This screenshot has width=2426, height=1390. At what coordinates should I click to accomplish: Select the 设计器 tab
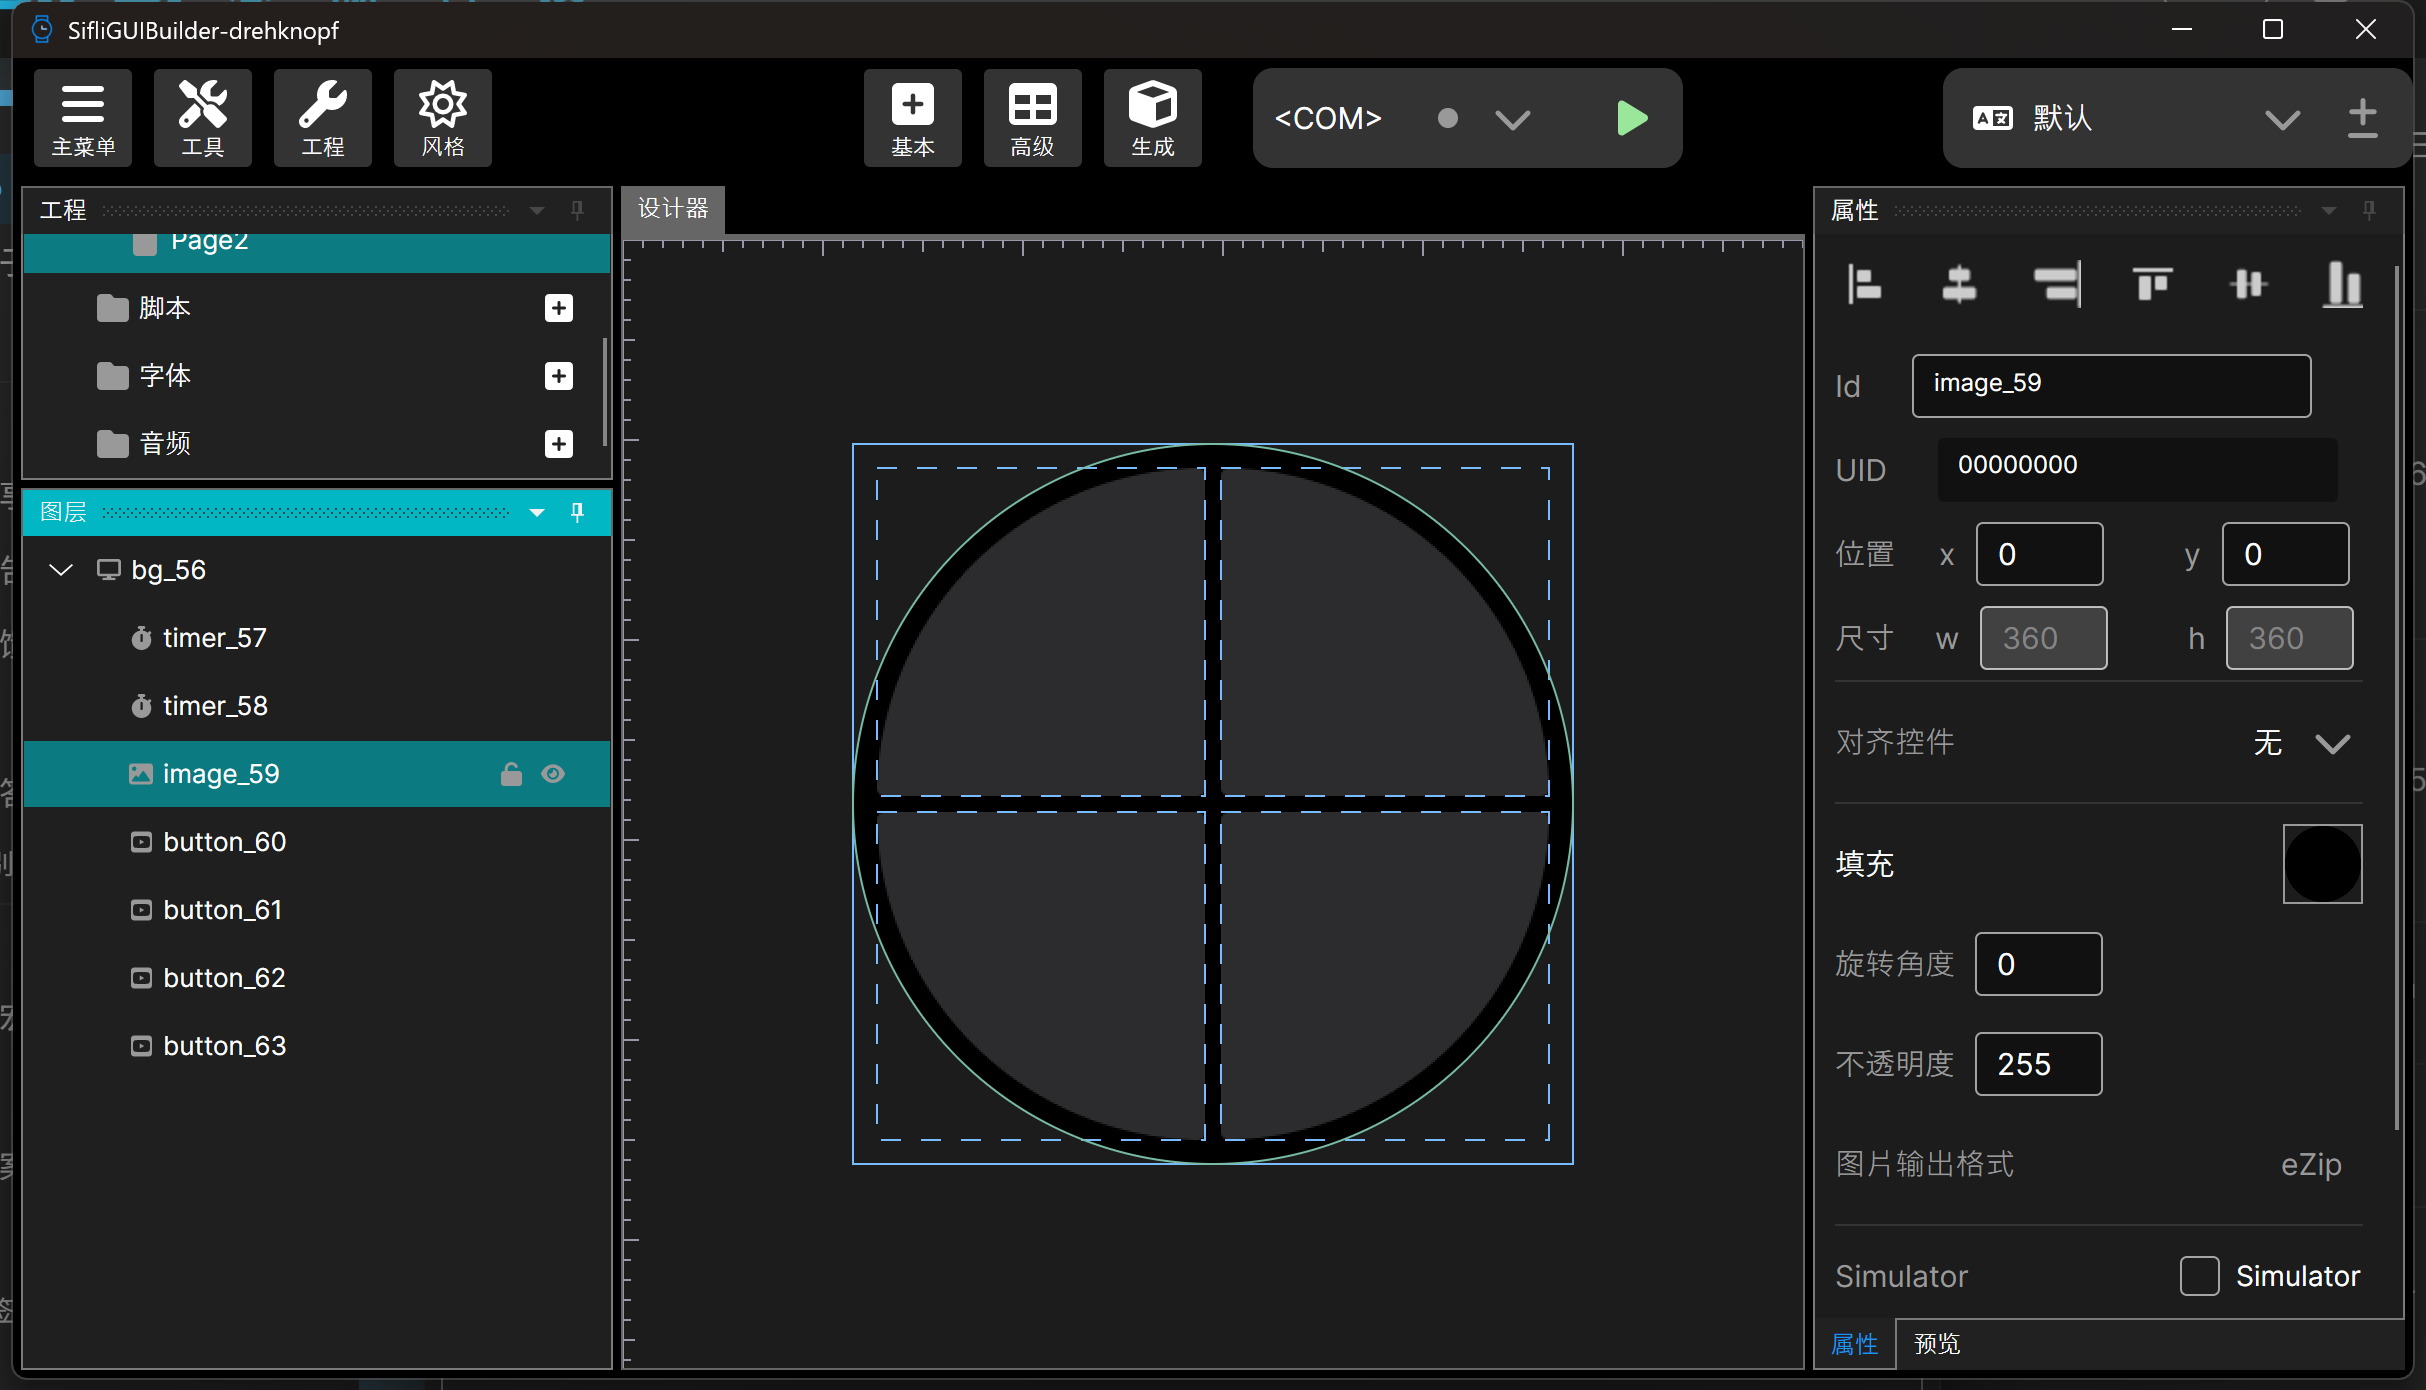tap(673, 209)
